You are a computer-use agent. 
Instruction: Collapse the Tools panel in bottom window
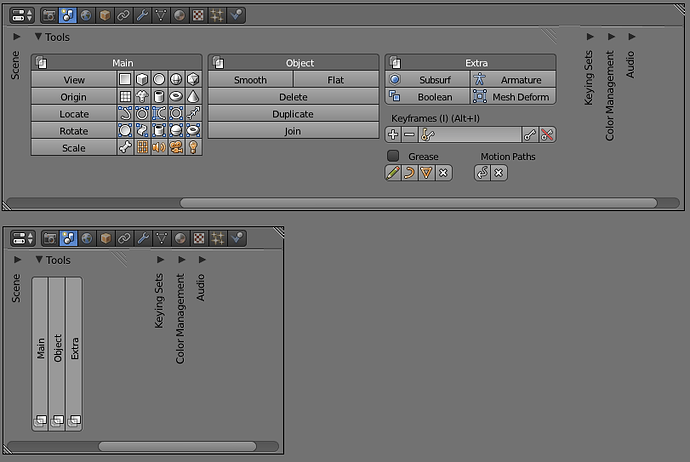click(x=39, y=260)
